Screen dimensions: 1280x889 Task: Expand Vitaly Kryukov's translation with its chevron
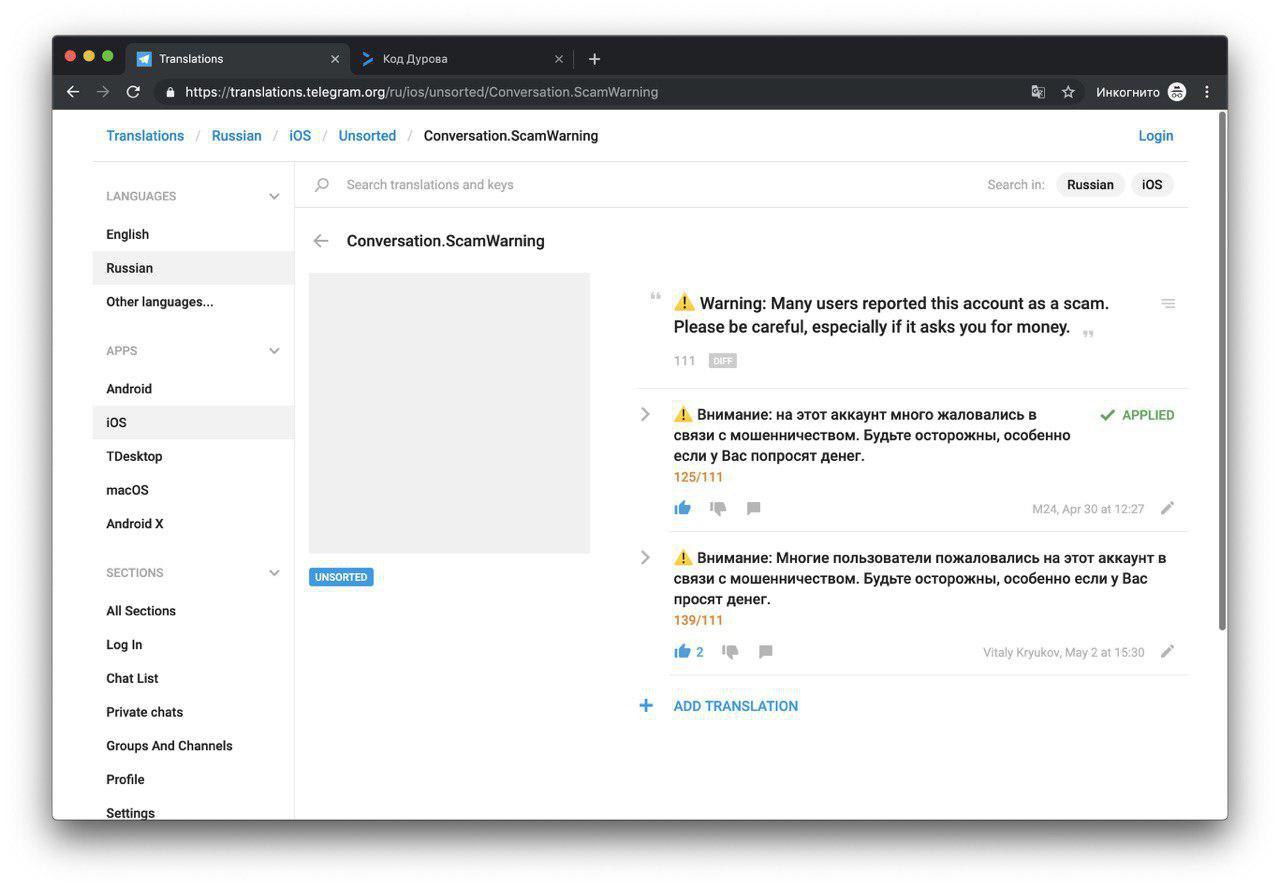645,557
